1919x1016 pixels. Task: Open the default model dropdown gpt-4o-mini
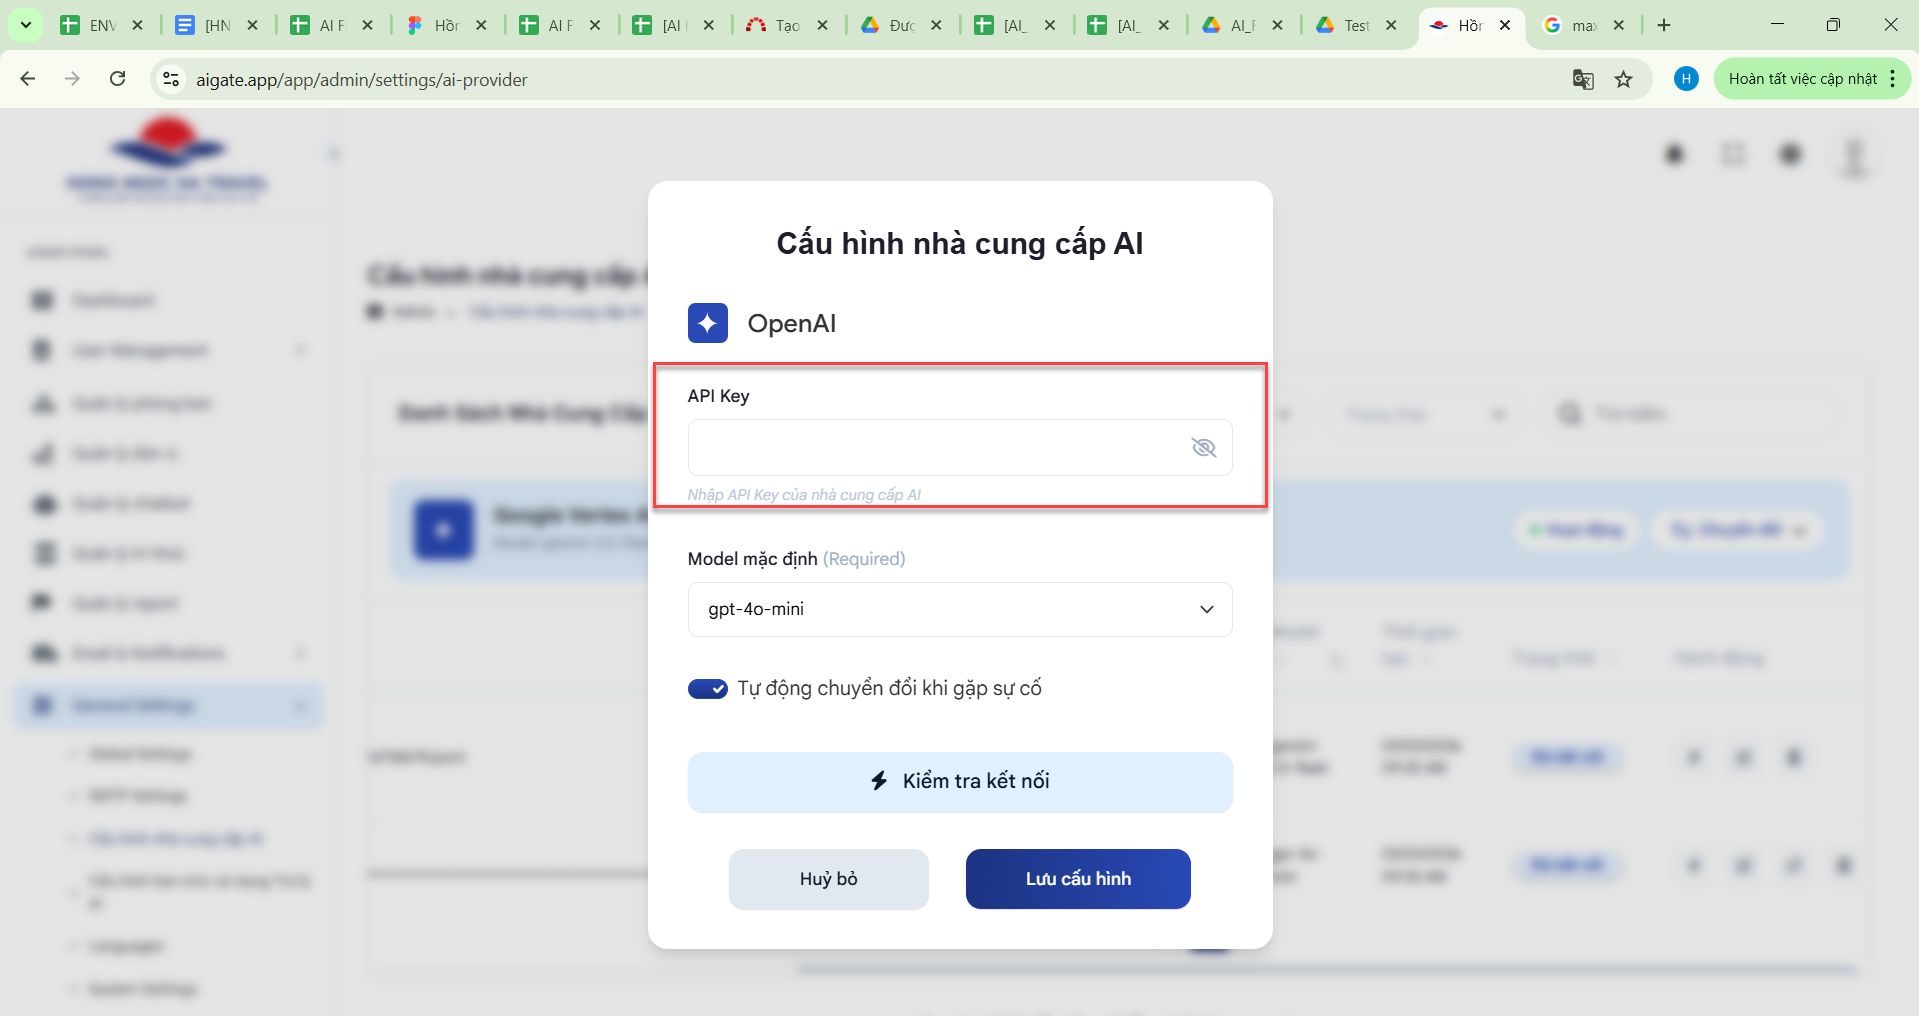point(959,609)
